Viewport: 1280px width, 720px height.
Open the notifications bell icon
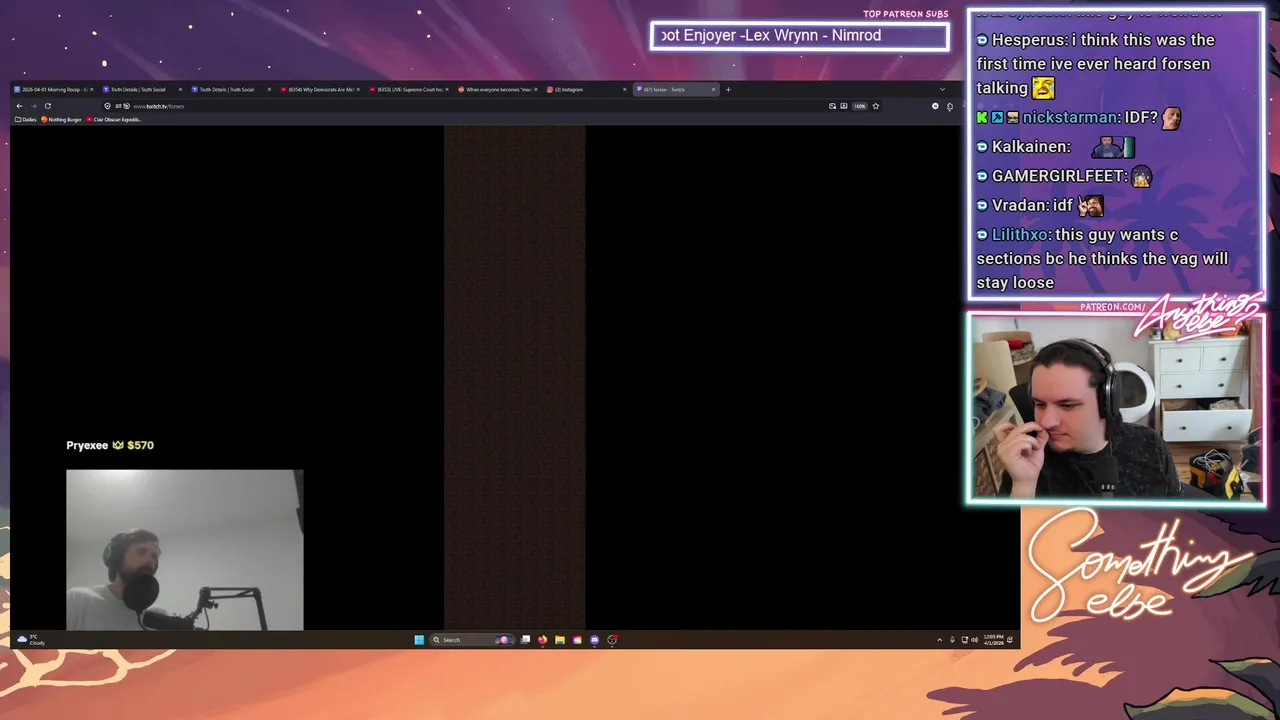1010,640
